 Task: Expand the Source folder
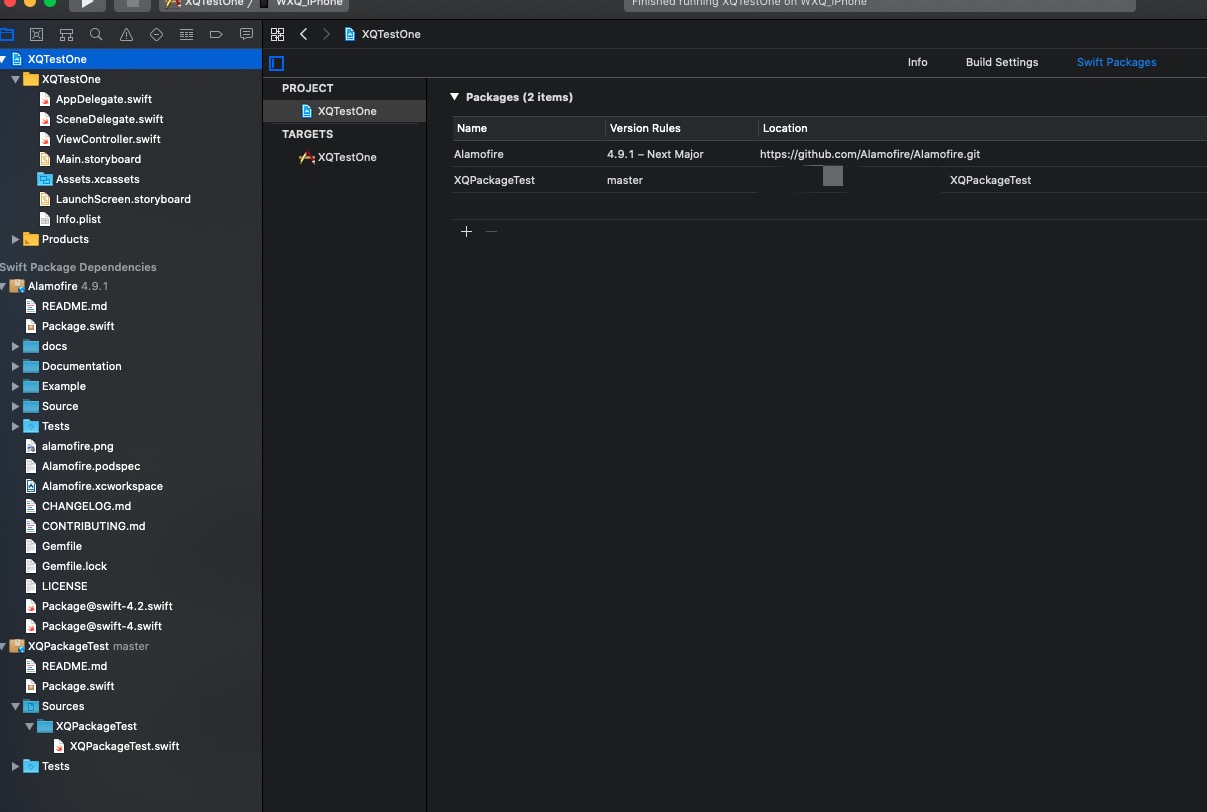pos(15,406)
